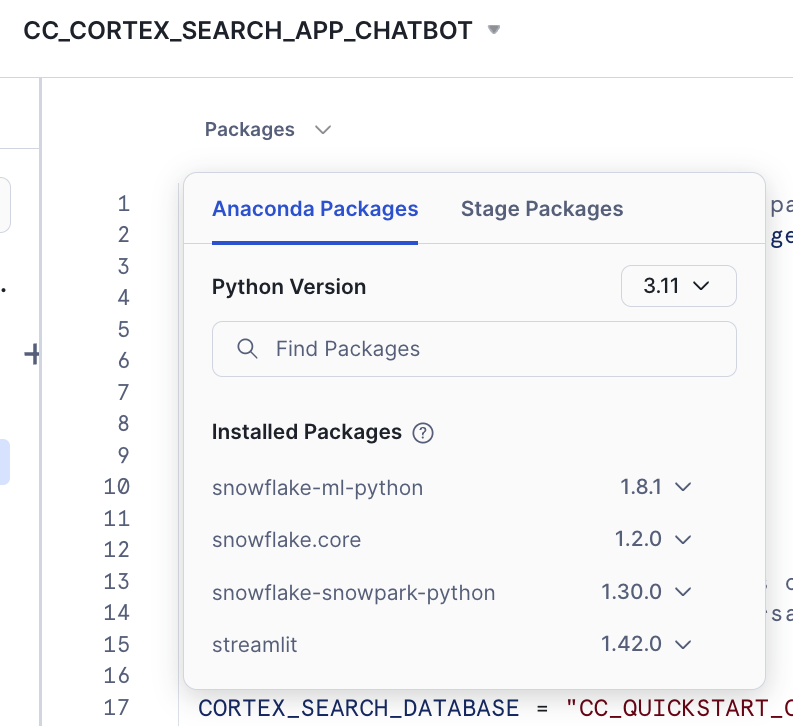Viewport: 793px width, 726px height.
Task: Open streamlit version 1.42.0 dropdown
Action: coord(646,644)
